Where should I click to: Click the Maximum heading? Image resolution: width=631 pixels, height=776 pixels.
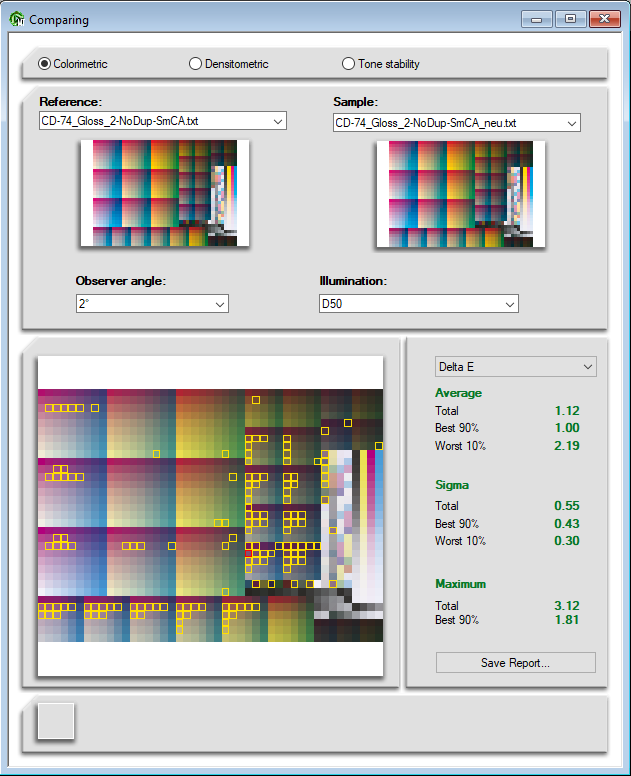(x=461, y=584)
